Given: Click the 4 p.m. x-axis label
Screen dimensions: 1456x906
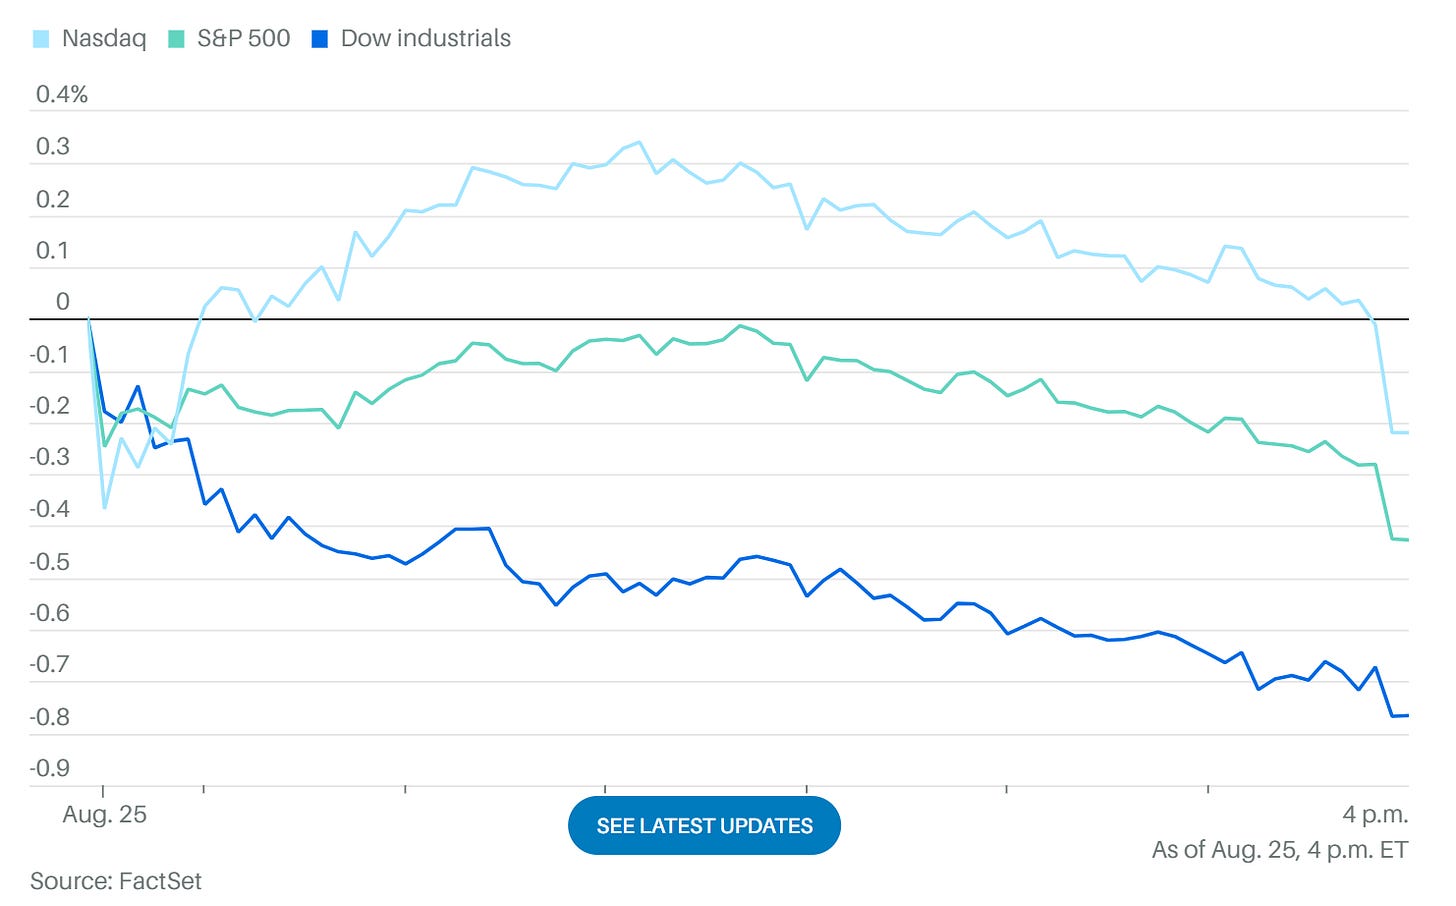Looking at the screenshot, I should tap(1375, 815).
